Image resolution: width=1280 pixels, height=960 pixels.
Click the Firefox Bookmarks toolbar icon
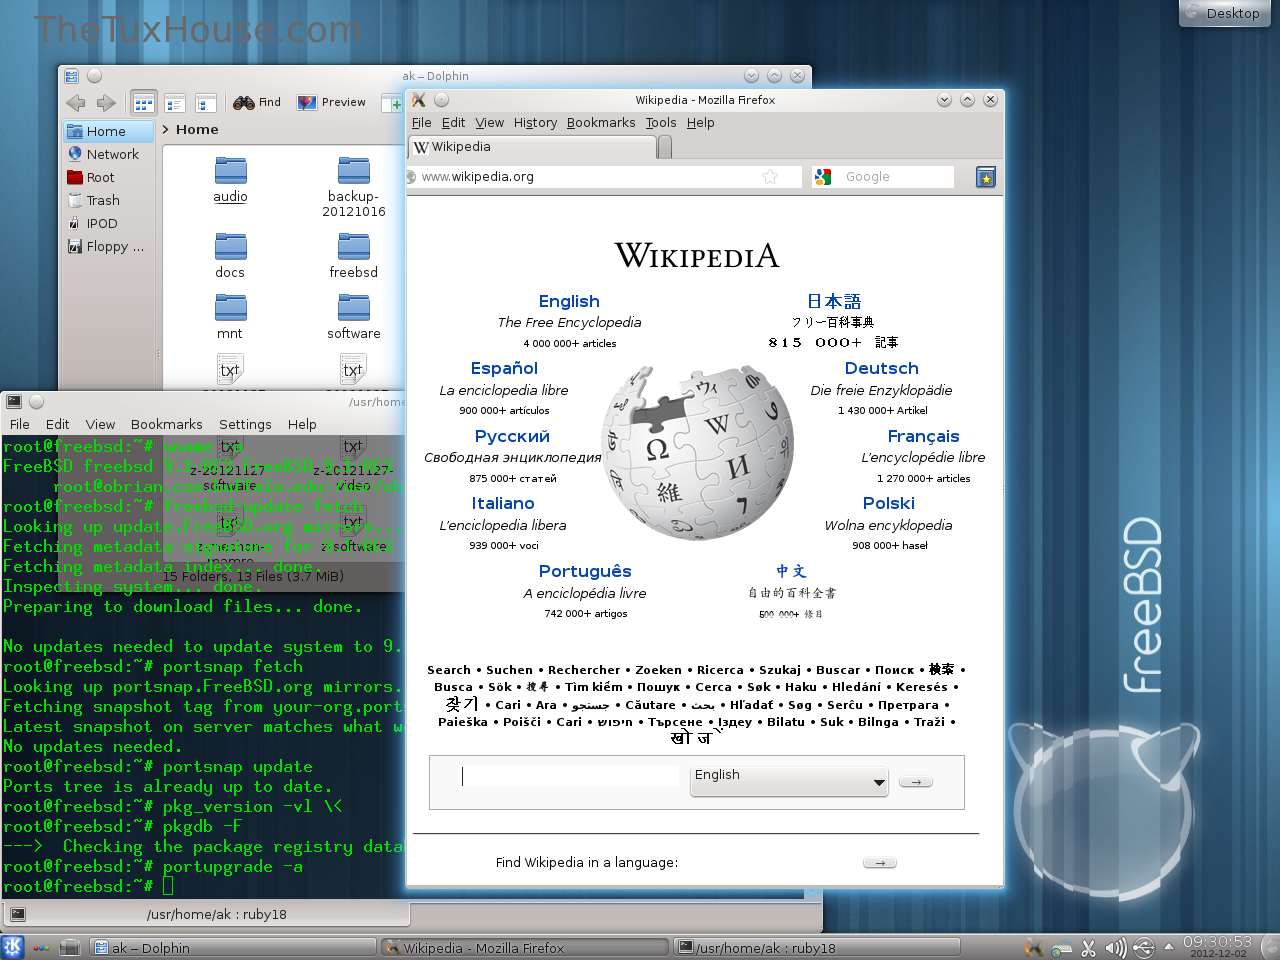click(985, 177)
